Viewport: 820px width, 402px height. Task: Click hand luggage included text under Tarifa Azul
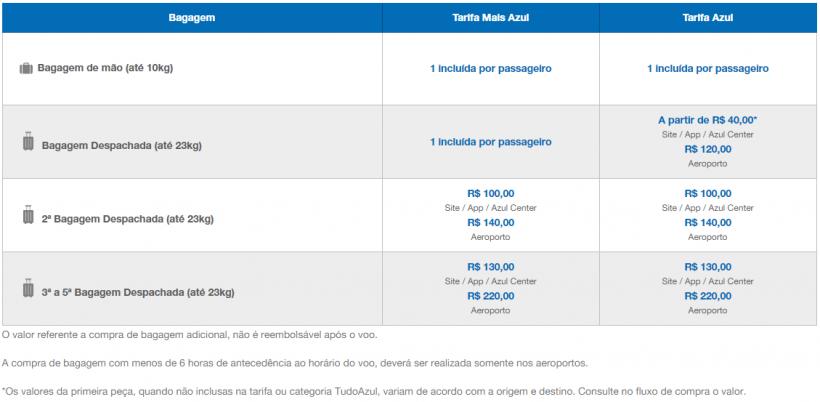click(707, 69)
